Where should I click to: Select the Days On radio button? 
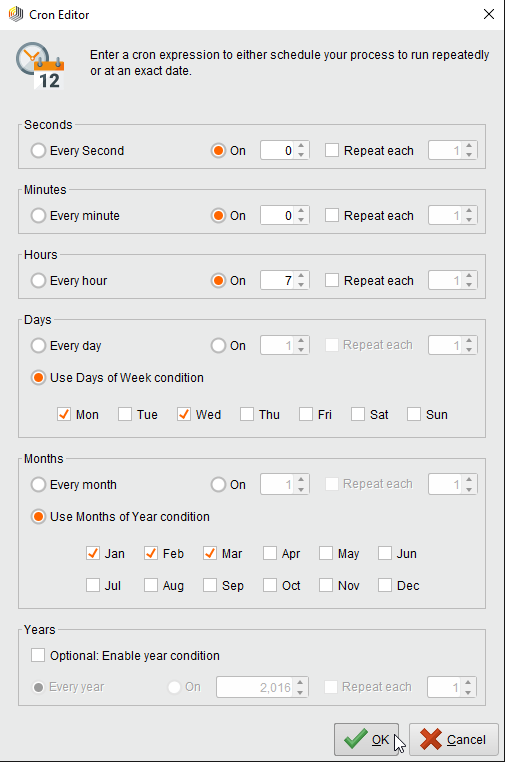[218, 346]
